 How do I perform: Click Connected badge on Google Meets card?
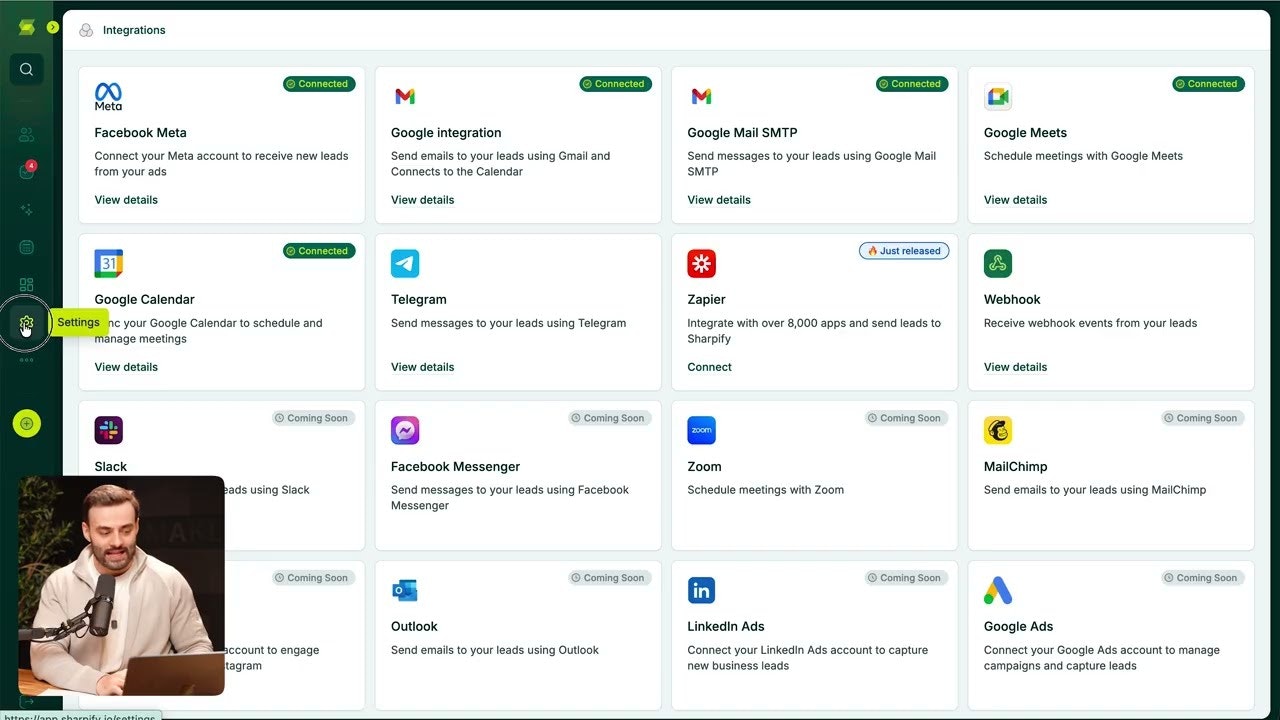tap(1208, 84)
